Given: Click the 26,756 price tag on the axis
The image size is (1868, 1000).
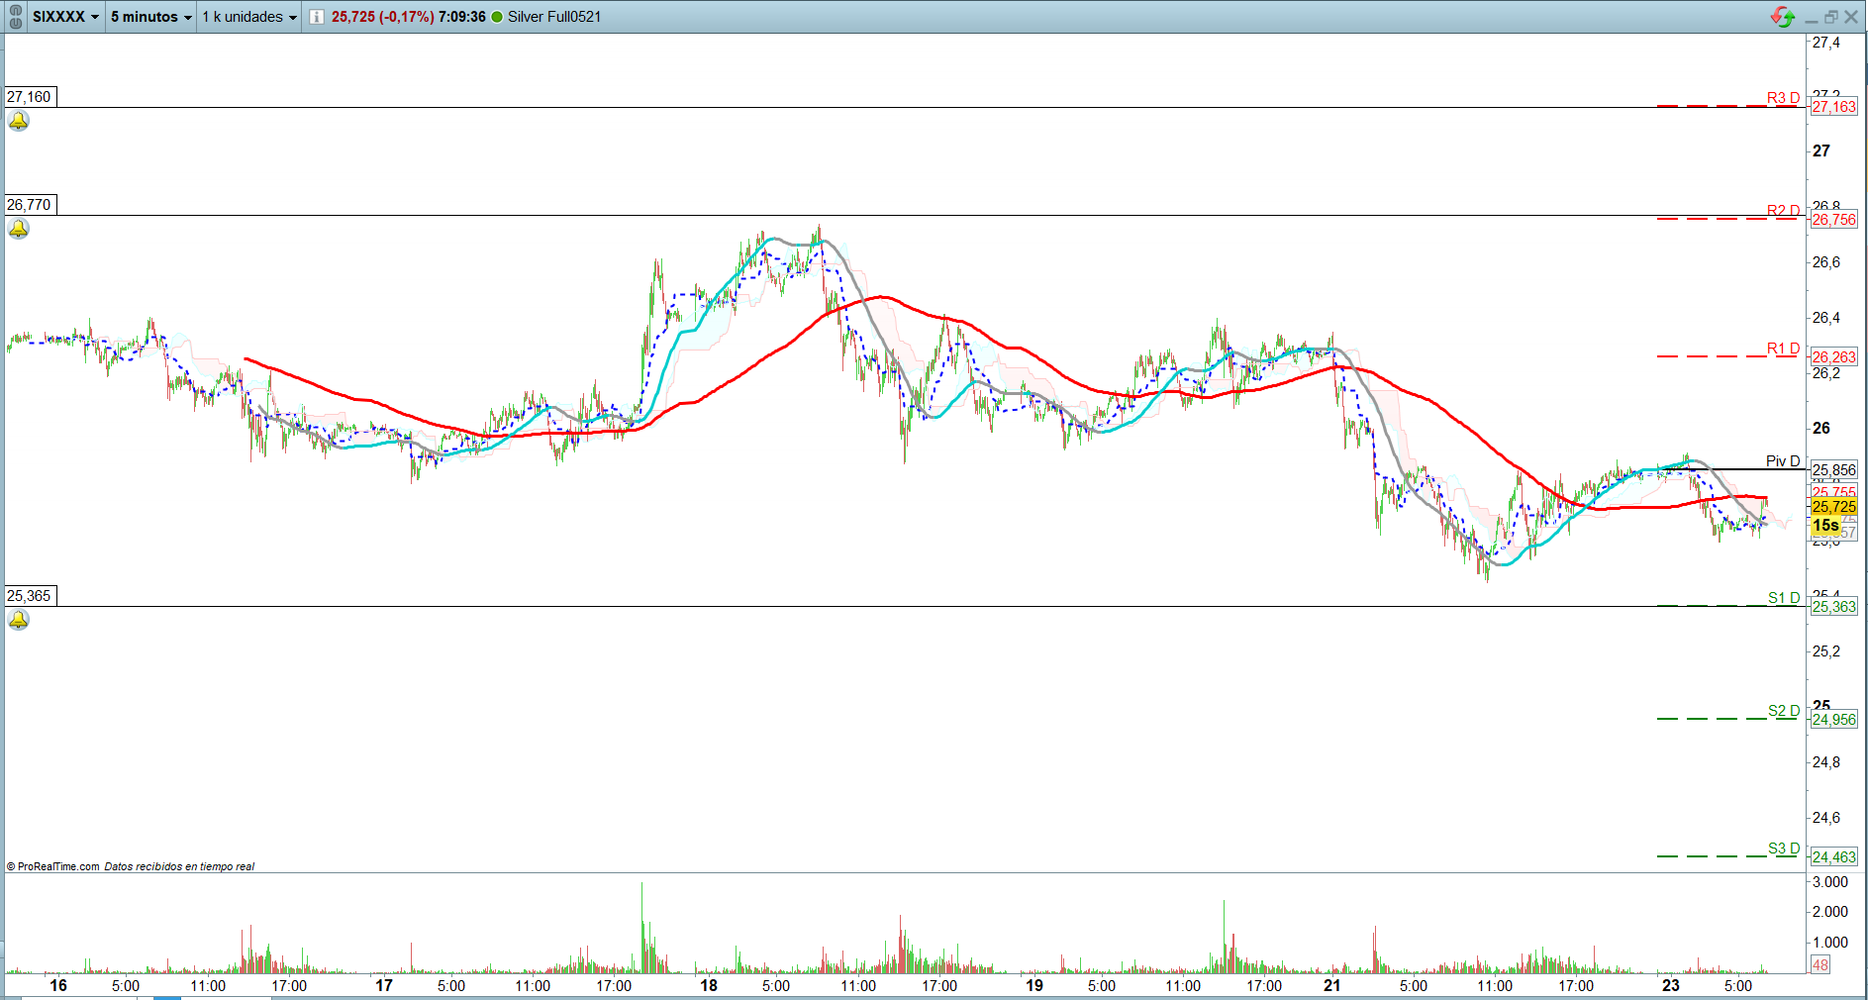Looking at the screenshot, I should click(1834, 220).
